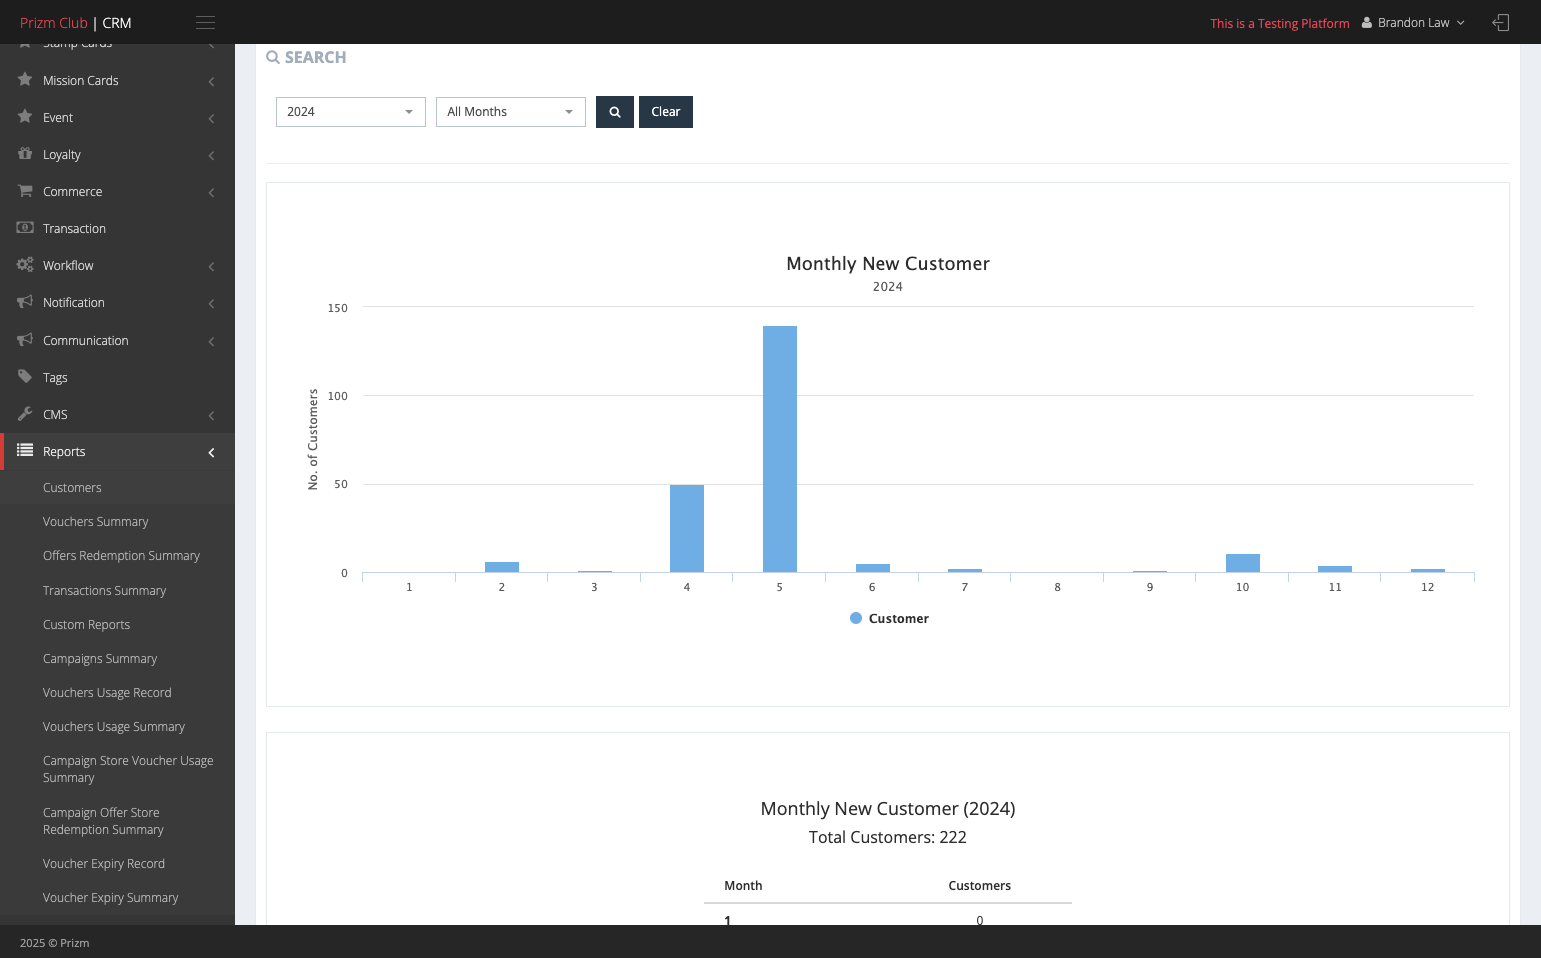Screen dimensions: 1541x958
Task: Open Campaign Offer Store Redemption Summary
Action: coord(103,821)
